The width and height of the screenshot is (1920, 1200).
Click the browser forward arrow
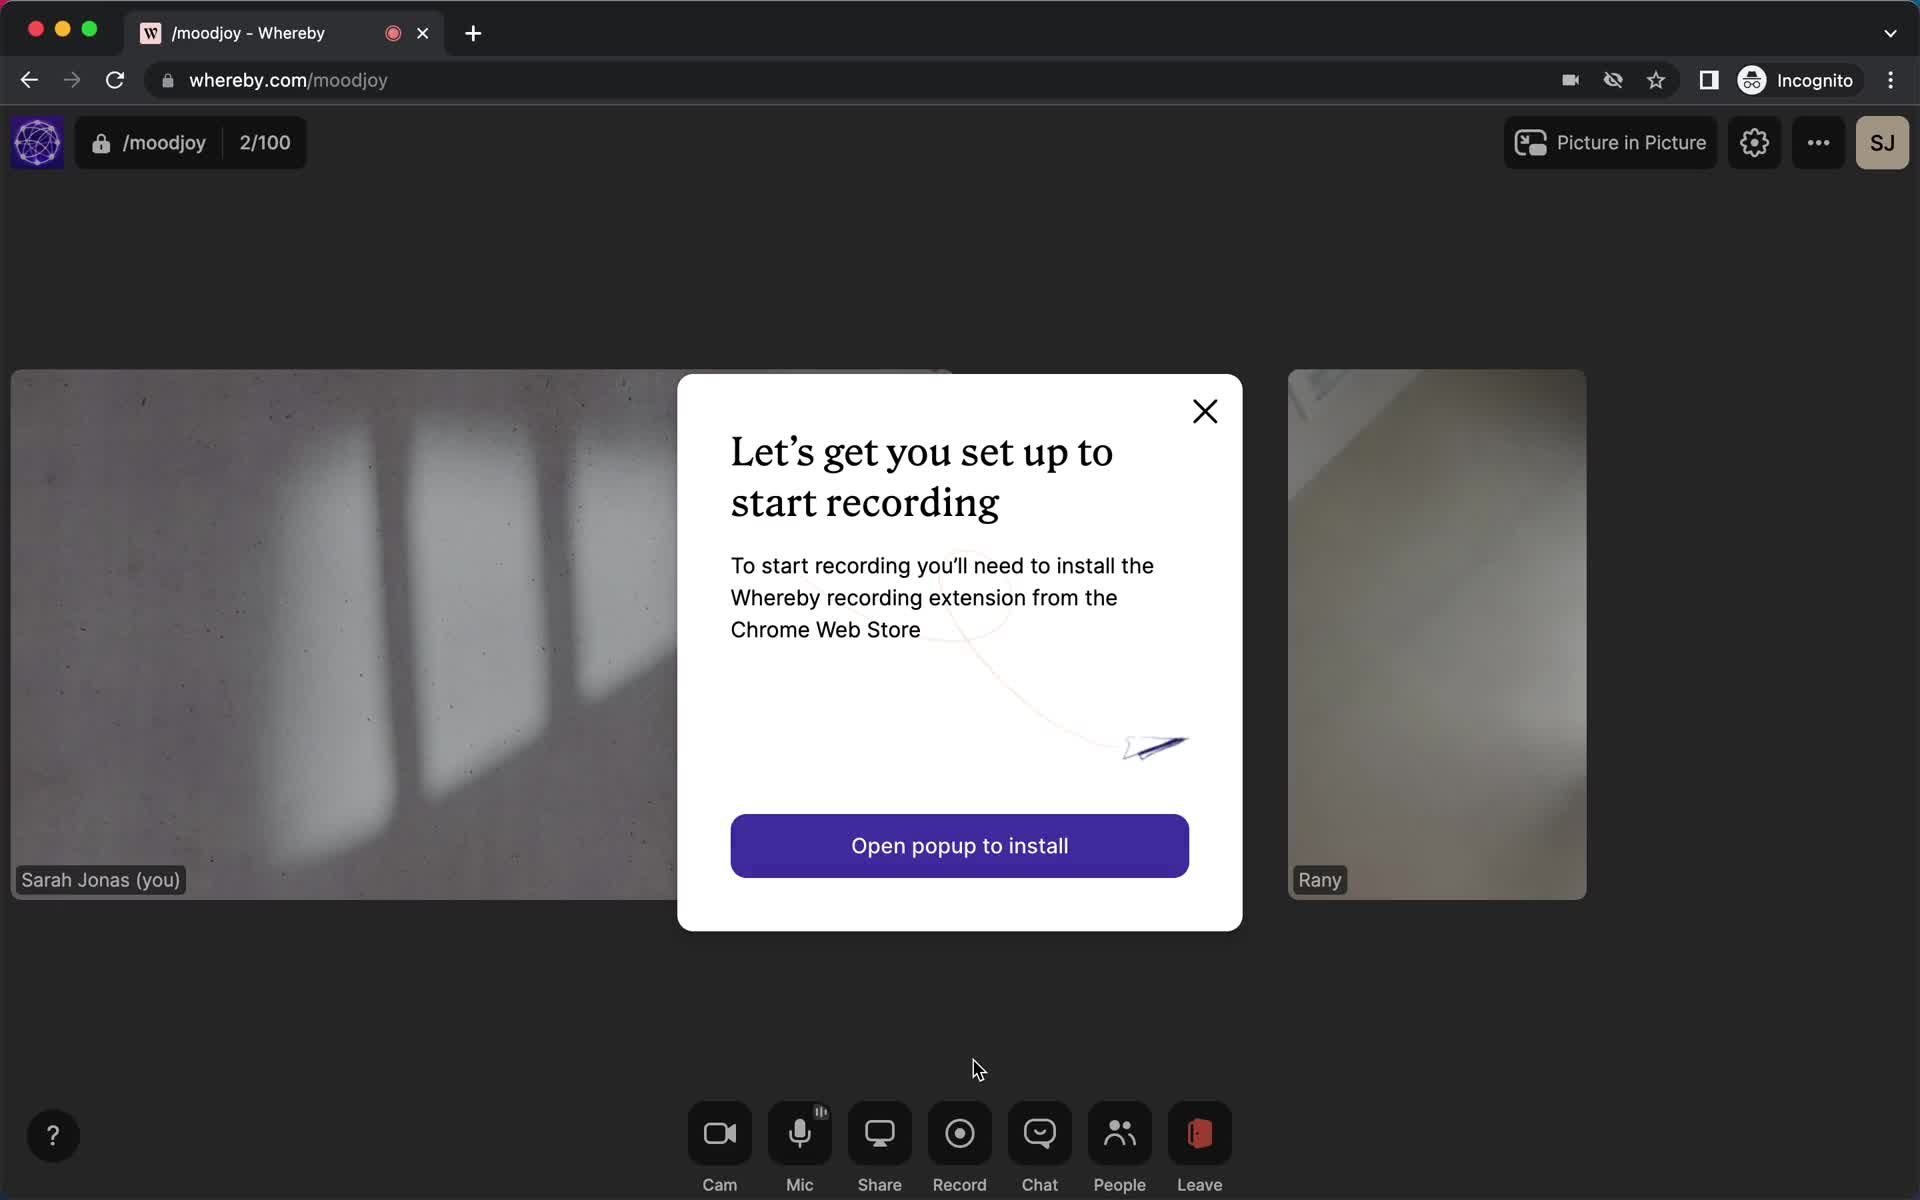click(x=72, y=80)
